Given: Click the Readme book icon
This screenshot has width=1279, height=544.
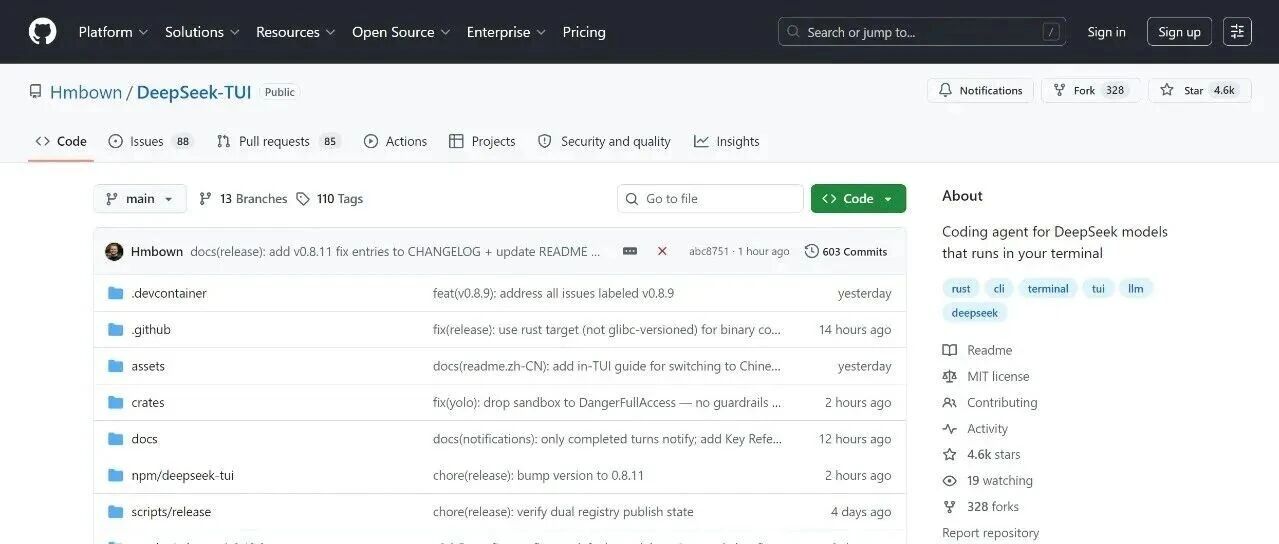Looking at the screenshot, I should click(x=949, y=350).
